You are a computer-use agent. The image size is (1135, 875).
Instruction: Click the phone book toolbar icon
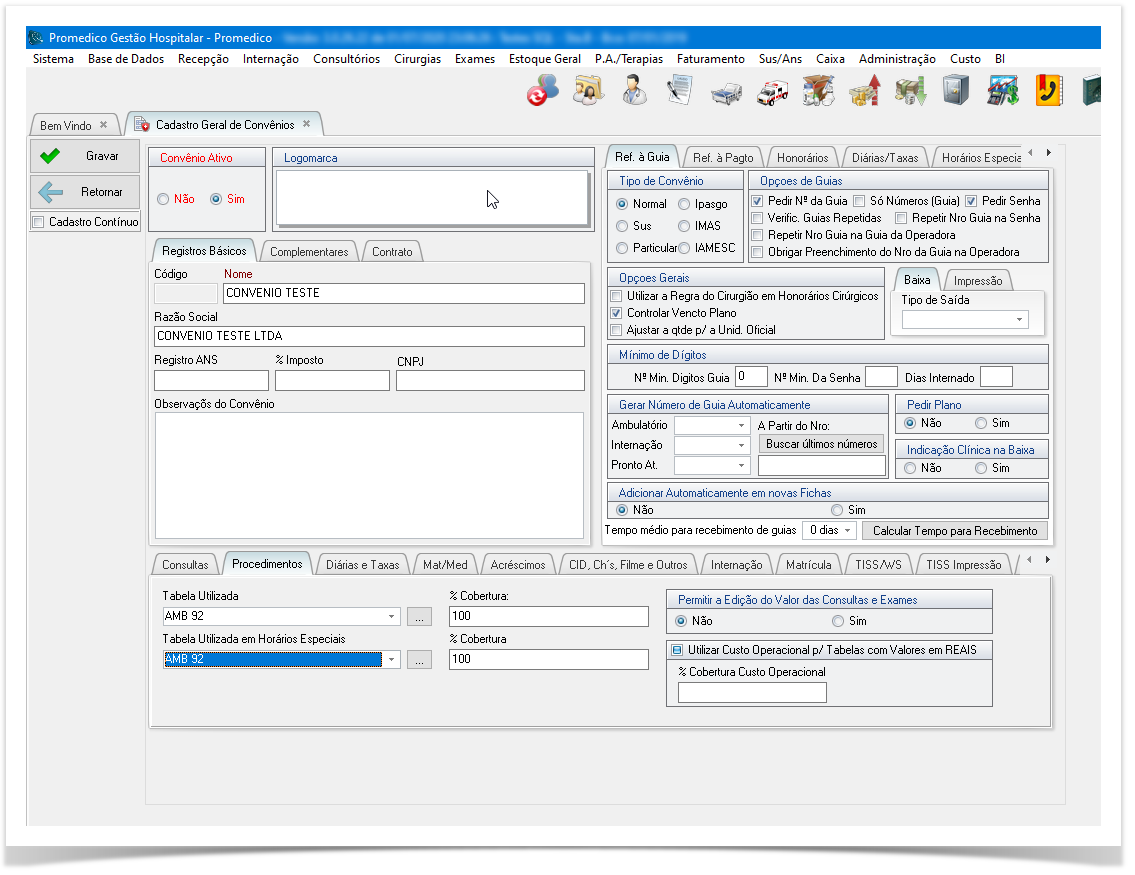[1048, 91]
